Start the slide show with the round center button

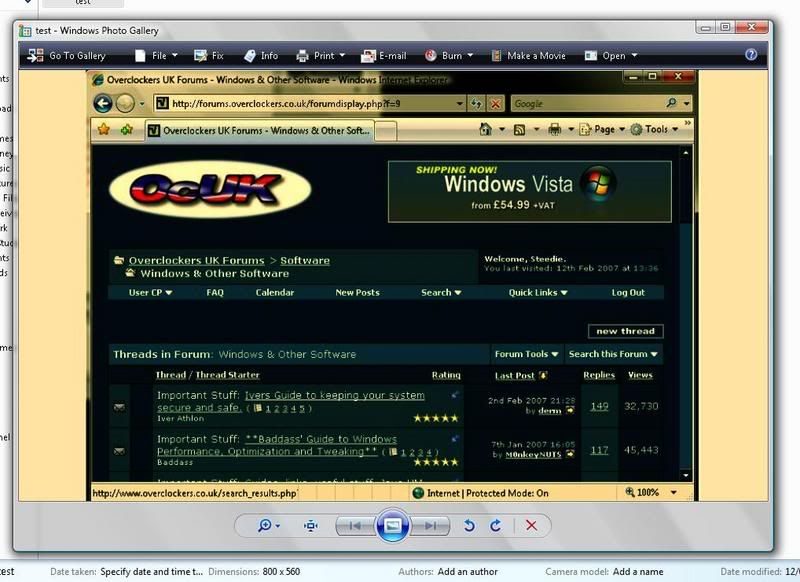(392, 525)
